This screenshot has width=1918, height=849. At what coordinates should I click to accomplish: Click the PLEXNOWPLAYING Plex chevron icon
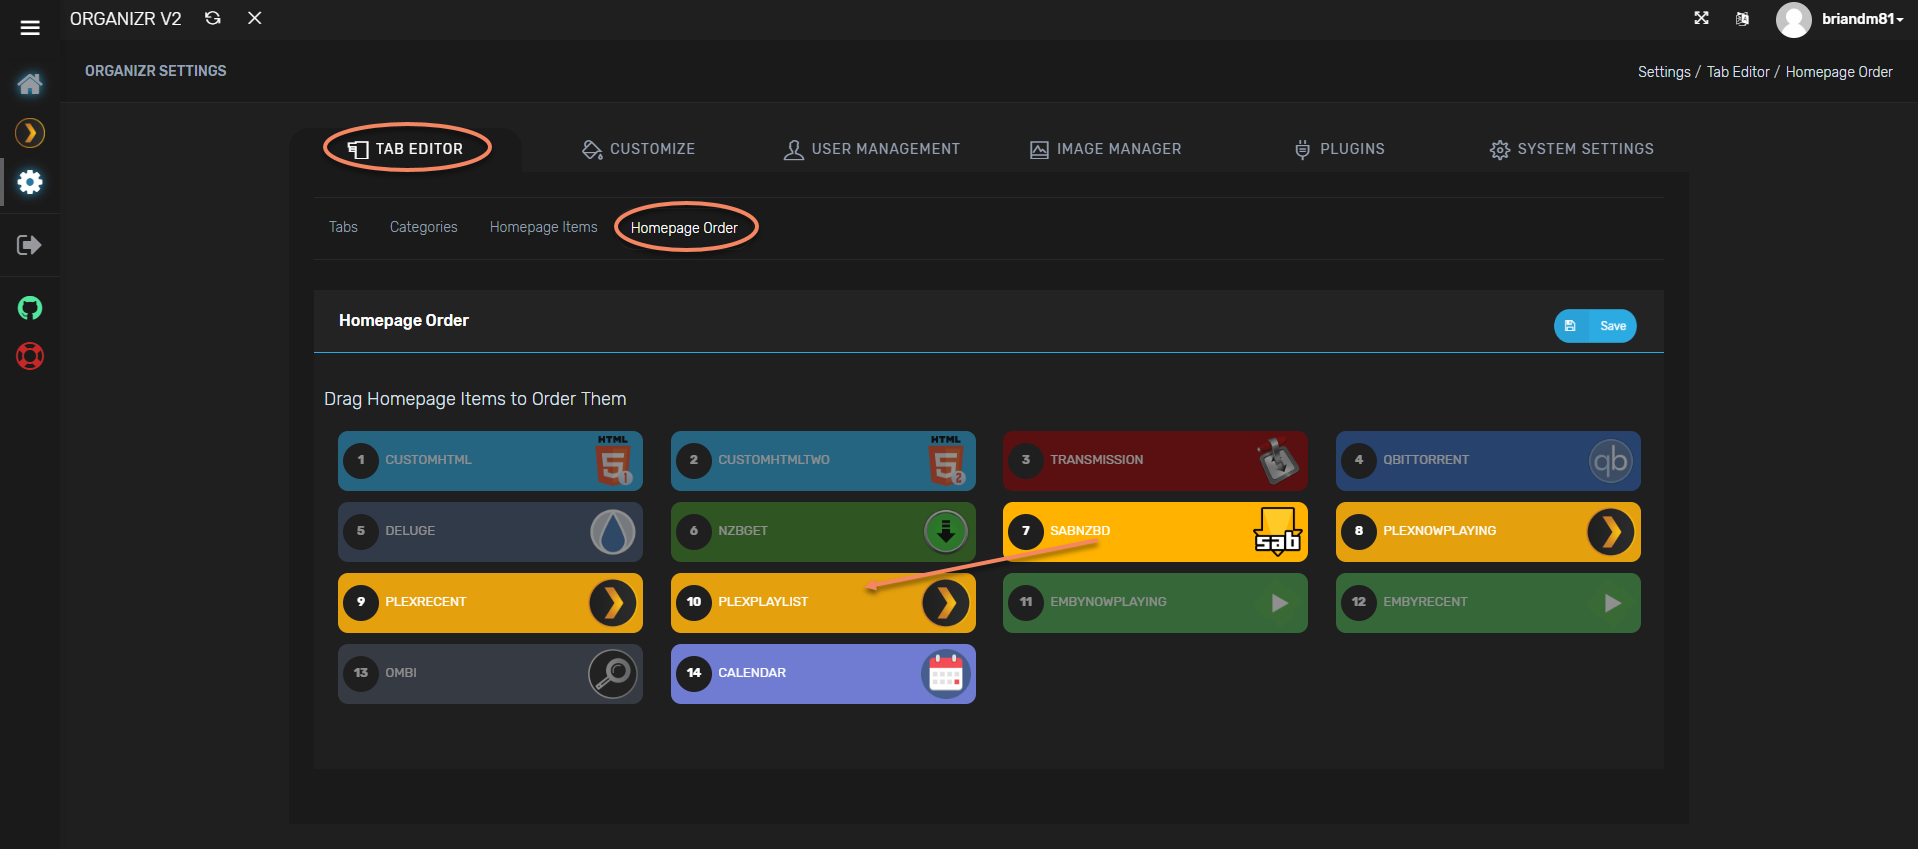[1611, 532]
